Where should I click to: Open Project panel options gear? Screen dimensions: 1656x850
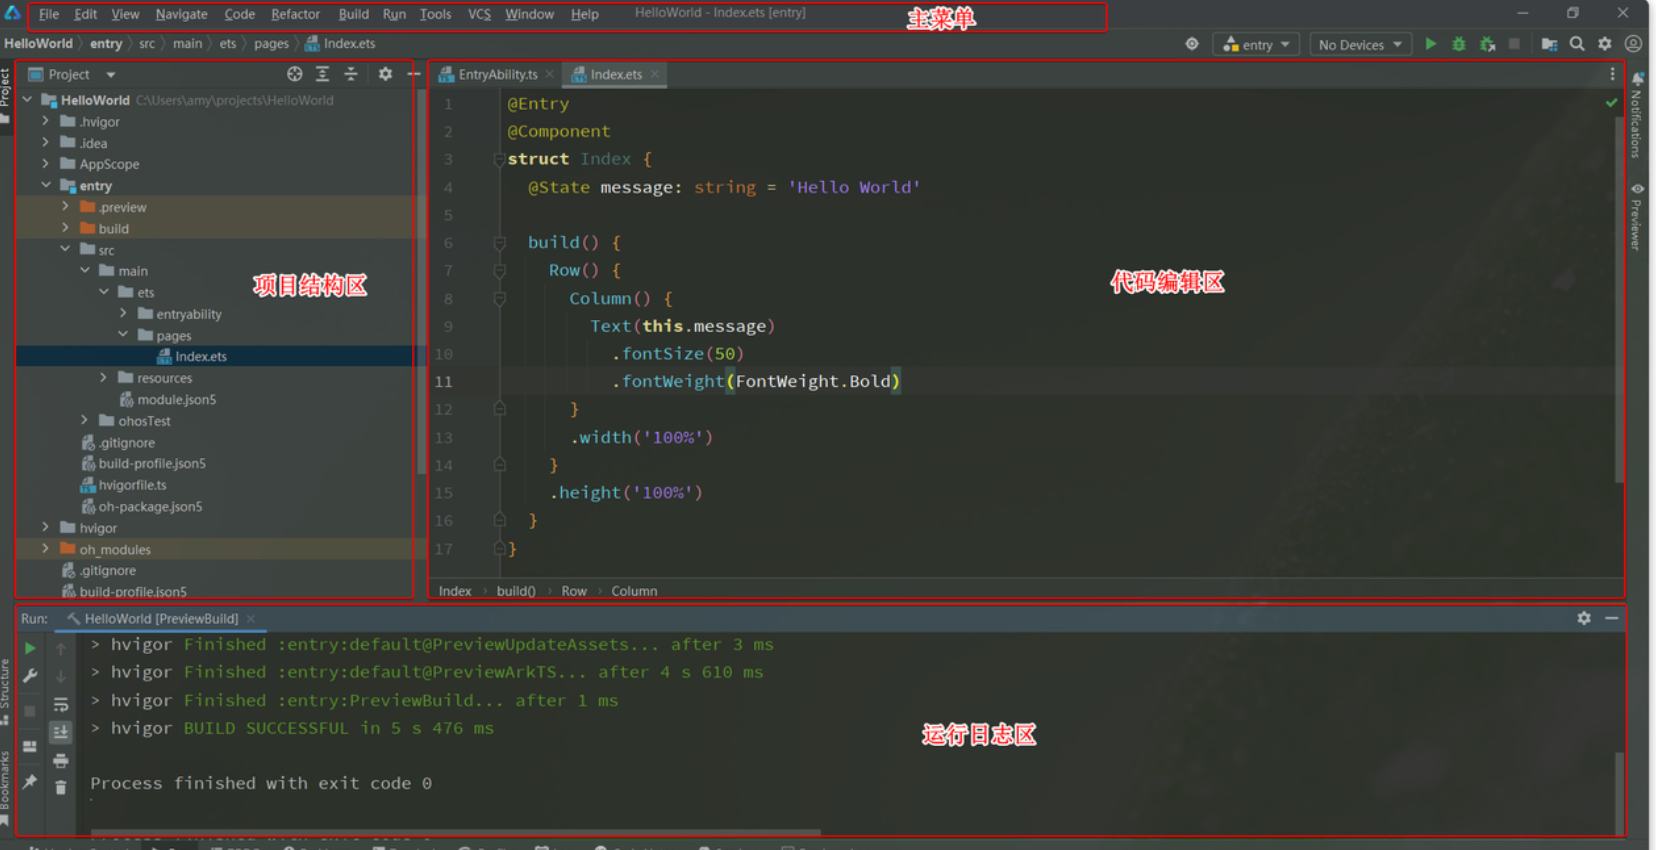[385, 74]
